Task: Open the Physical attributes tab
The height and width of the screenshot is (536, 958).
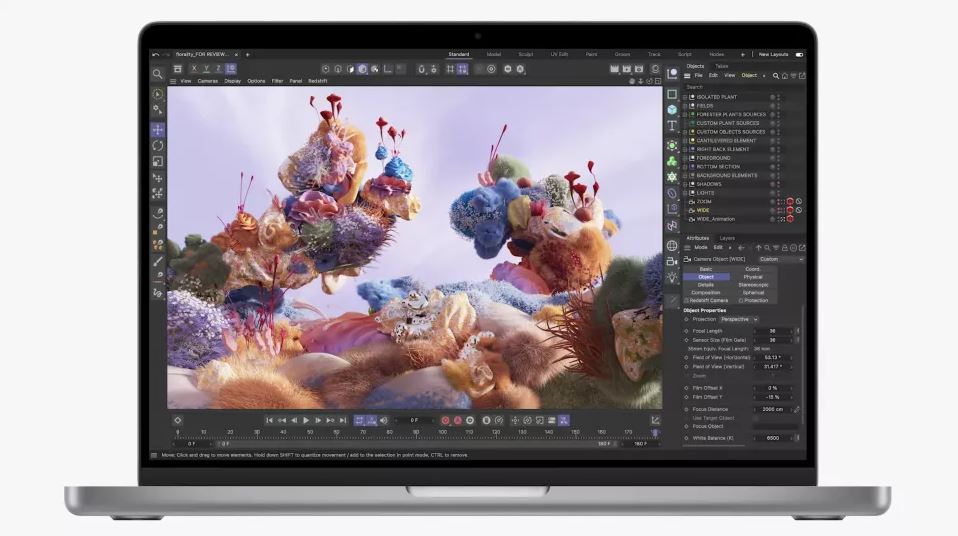Action: coord(753,277)
